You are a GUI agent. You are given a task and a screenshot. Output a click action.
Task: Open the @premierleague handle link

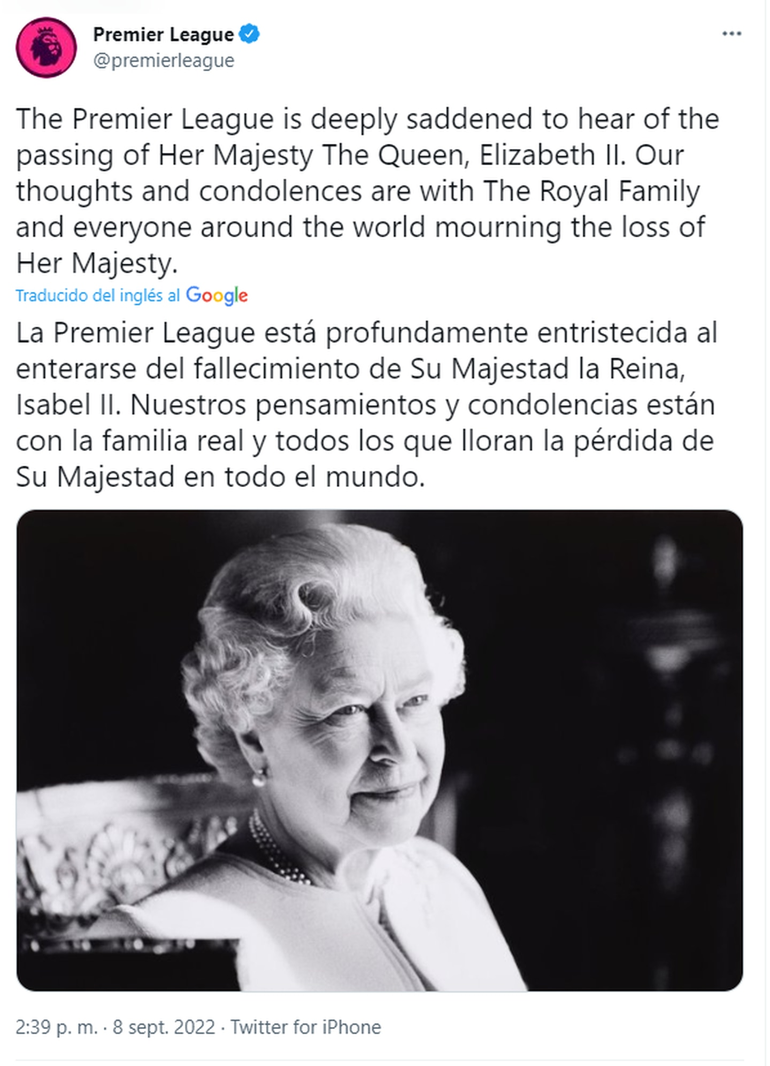[x=163, y=60]
